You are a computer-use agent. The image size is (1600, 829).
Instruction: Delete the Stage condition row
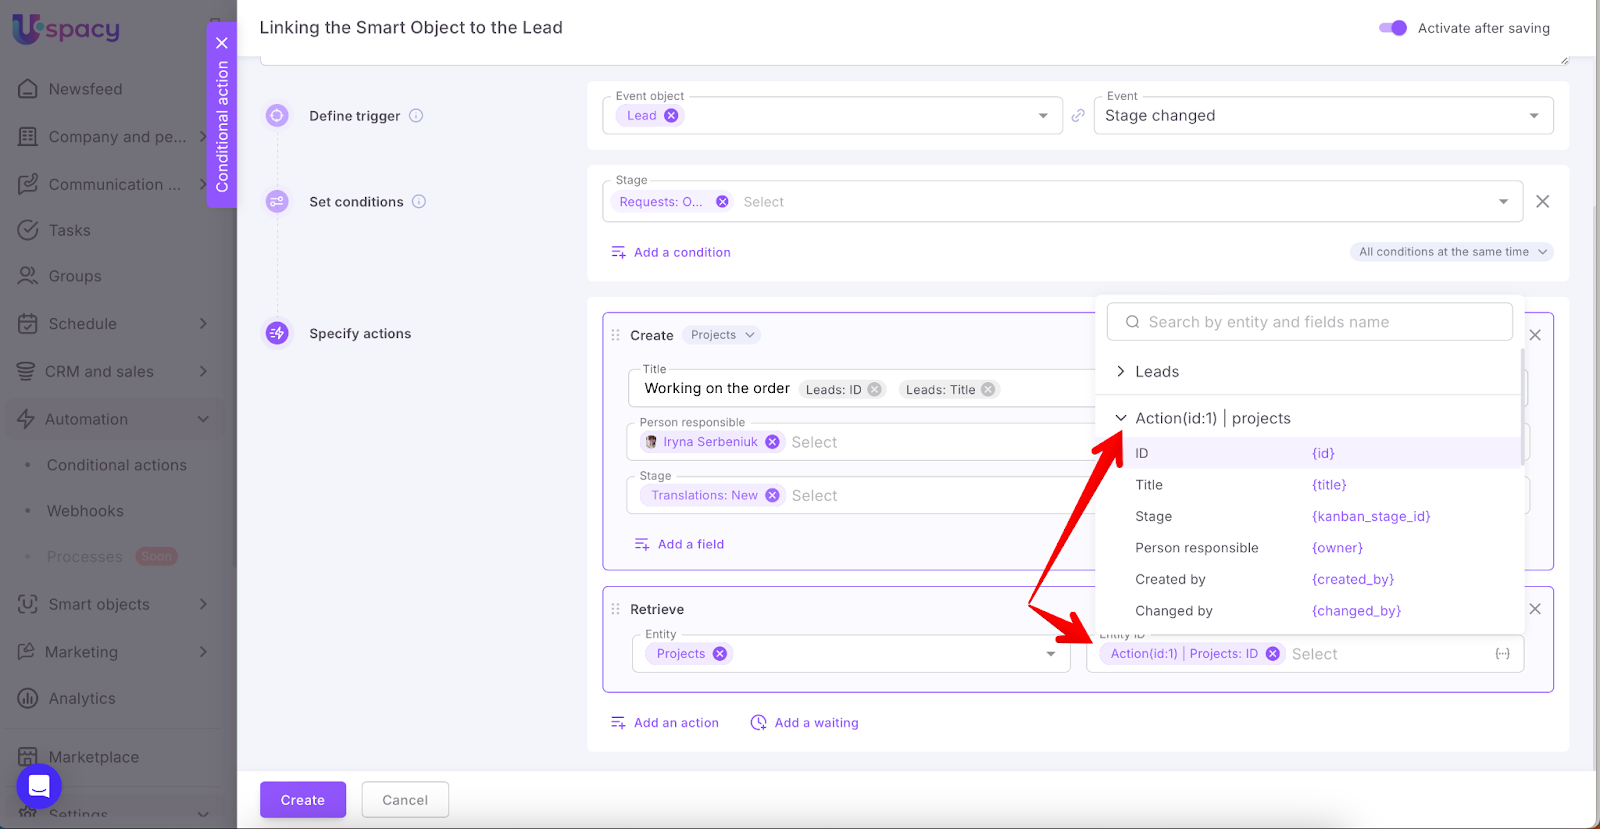pos(1543,202)
